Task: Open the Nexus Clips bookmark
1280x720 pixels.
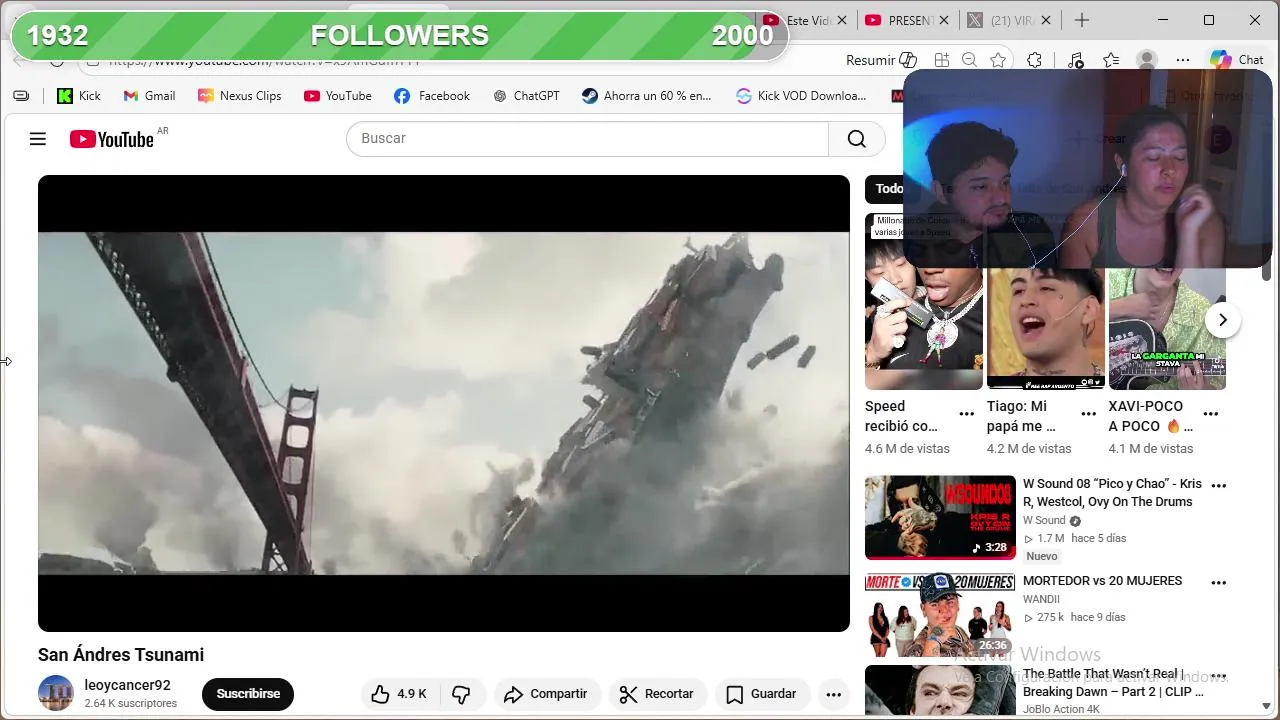Action: click(x=239, y=96)
